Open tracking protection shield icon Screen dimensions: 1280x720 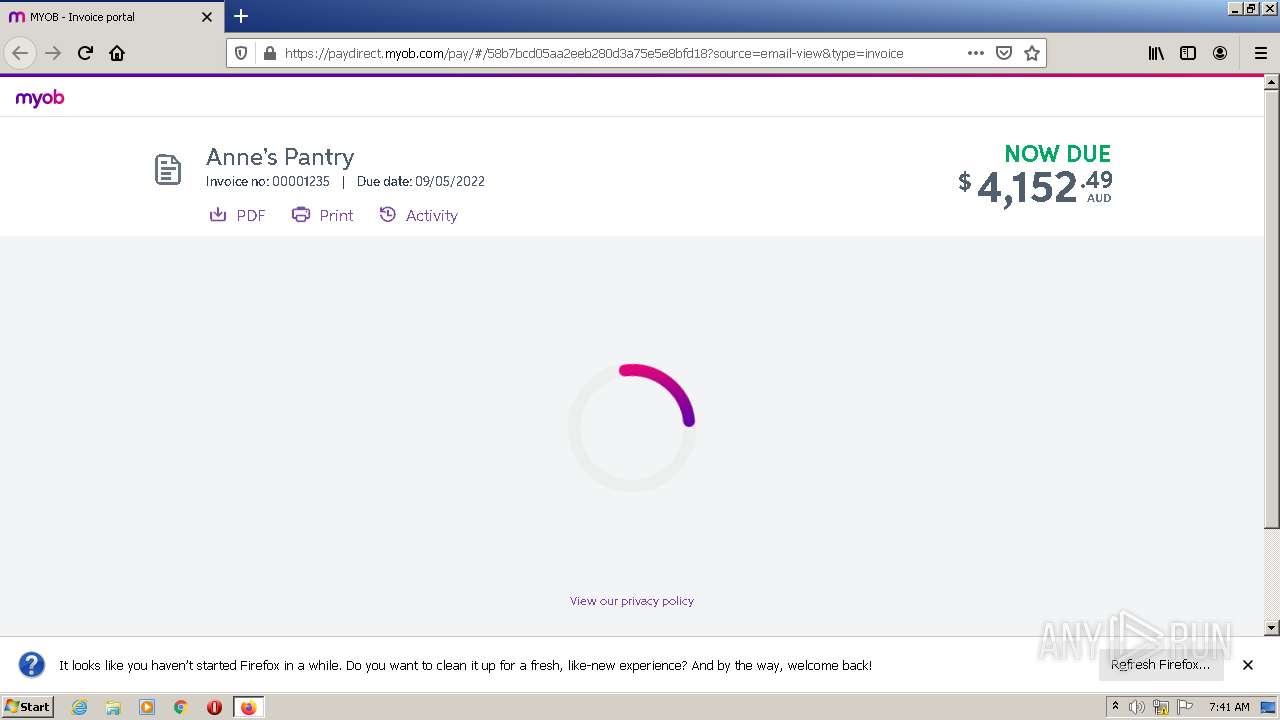[x=241, y=53]
